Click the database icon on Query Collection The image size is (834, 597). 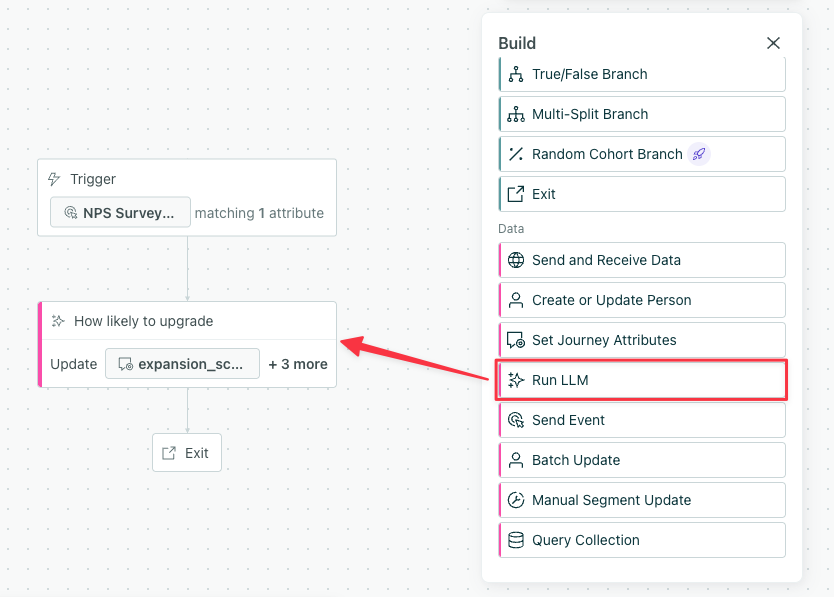(x=516, y=540)
